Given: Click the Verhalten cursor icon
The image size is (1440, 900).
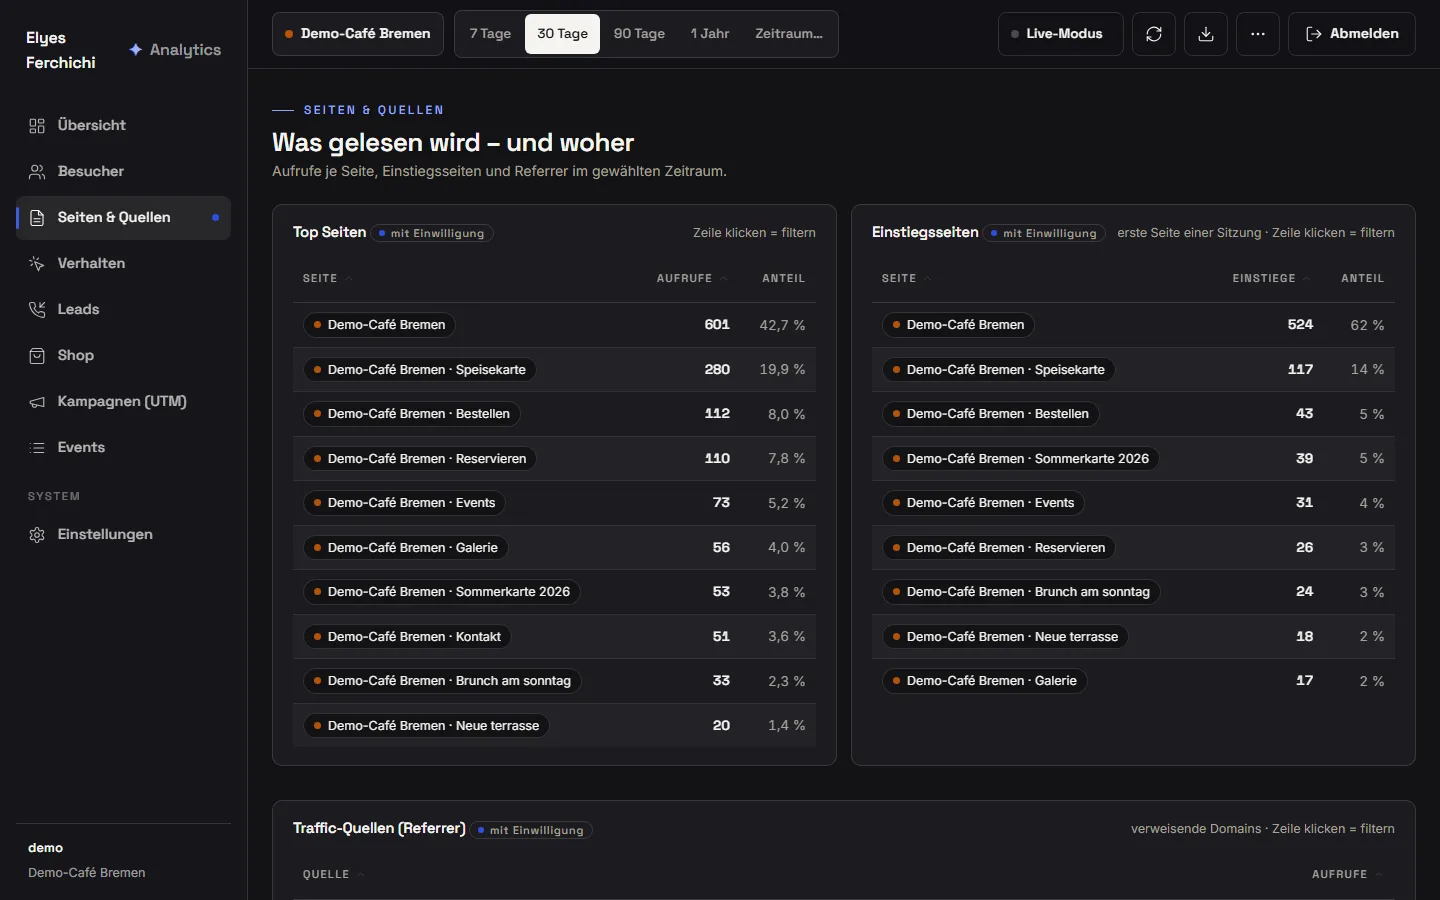Looking at the screenshot, I should [37, 264].
